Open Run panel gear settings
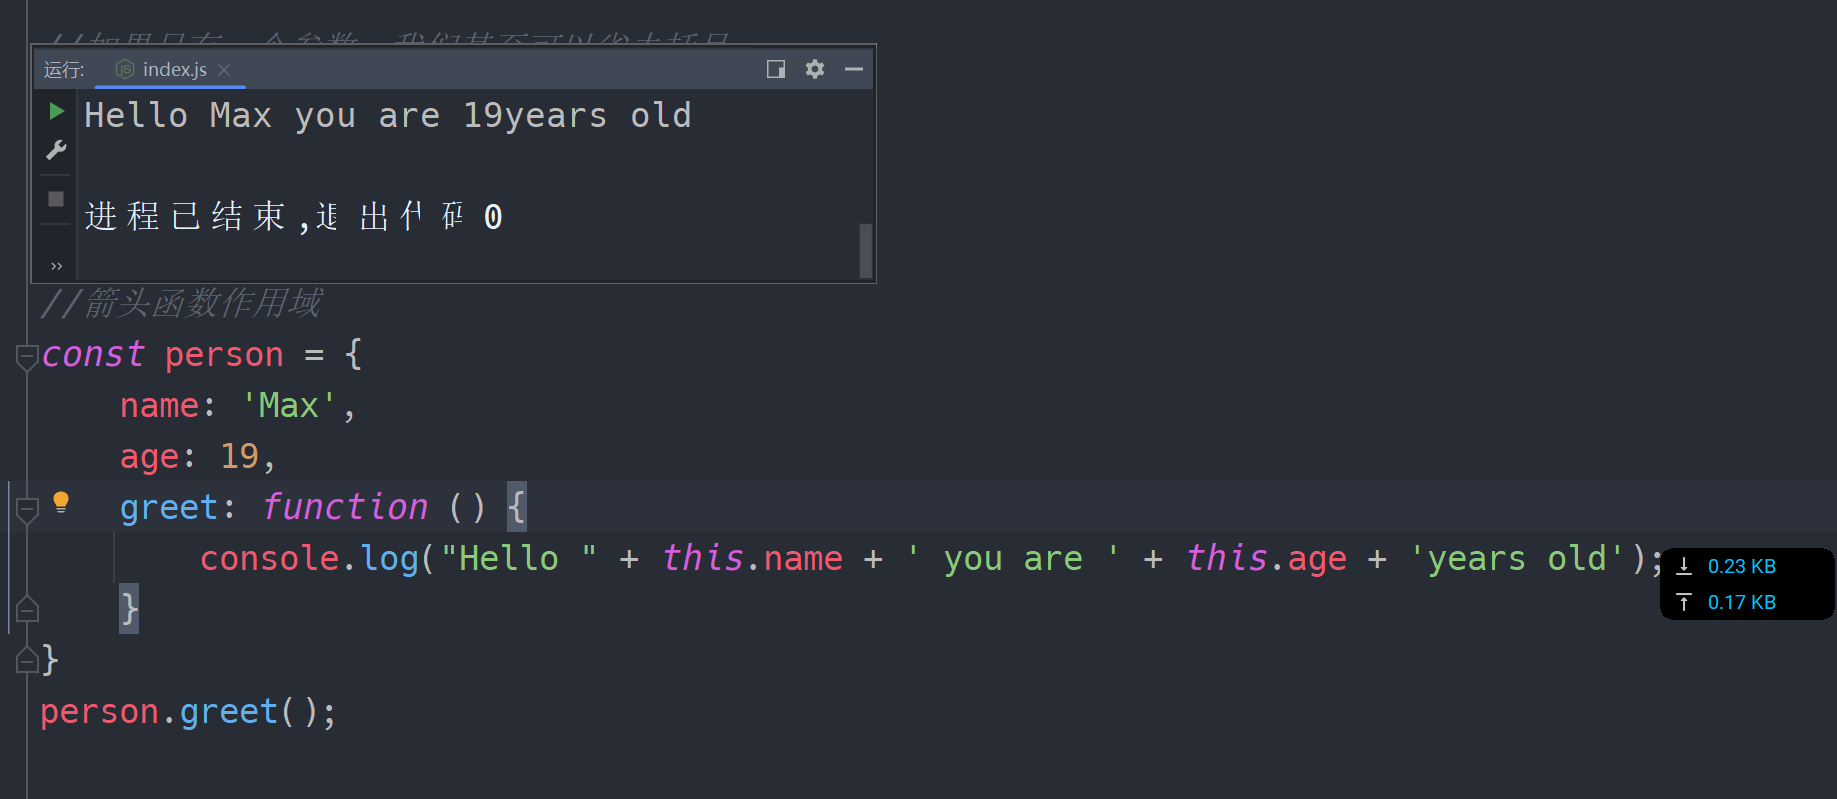Screen dimensions: 1837x799 tap(815, 69)
